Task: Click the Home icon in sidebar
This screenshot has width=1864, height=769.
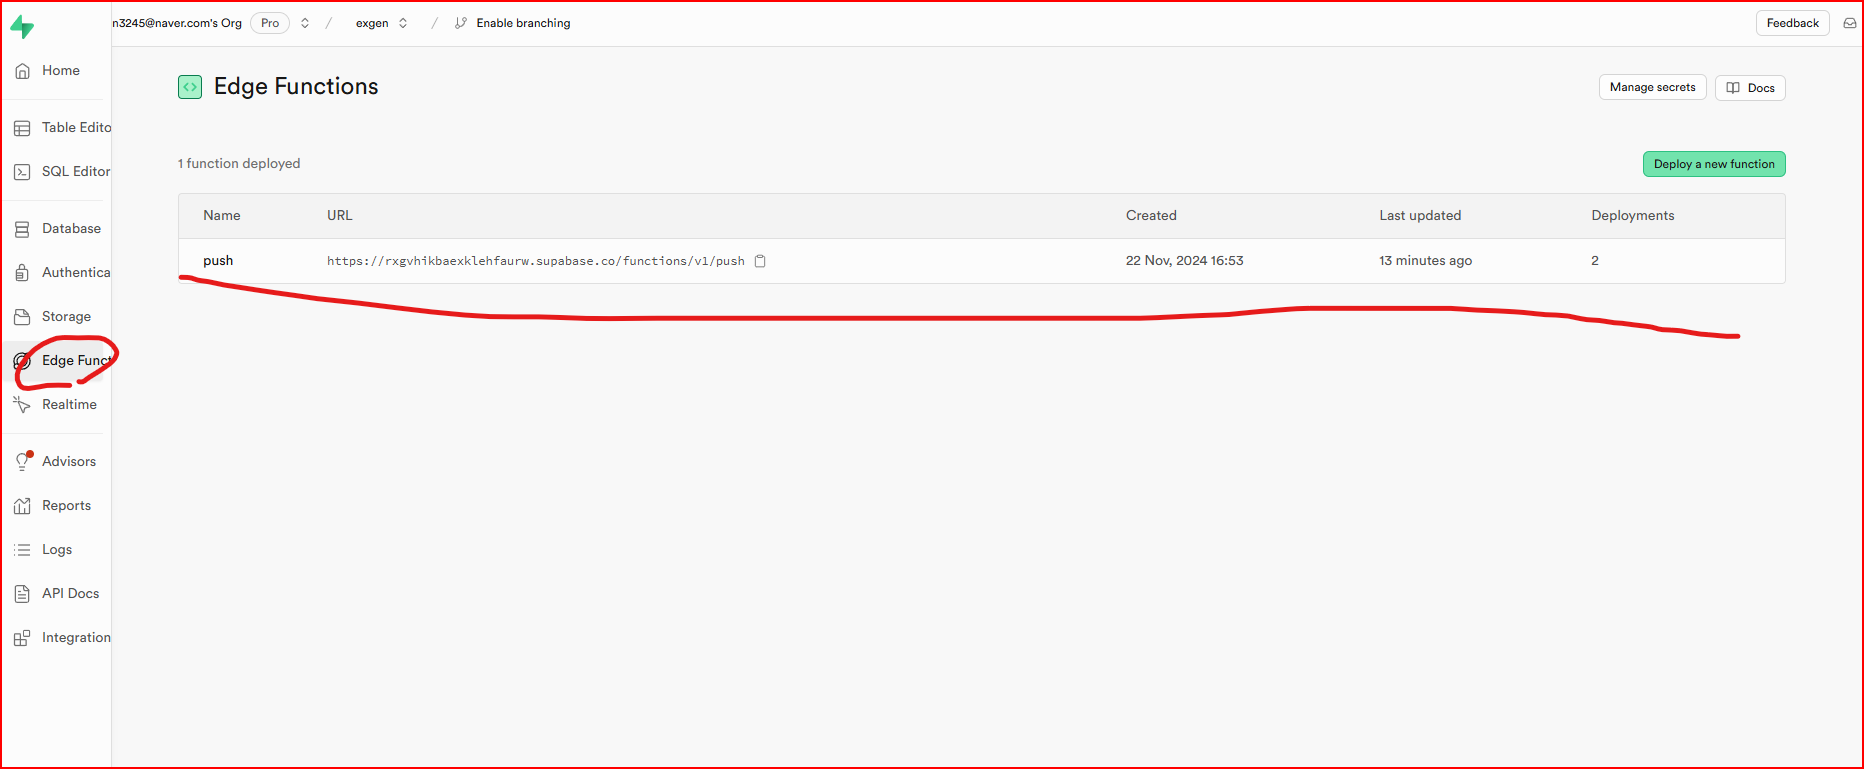Action: pyautogui.click(x=22, y=71)
